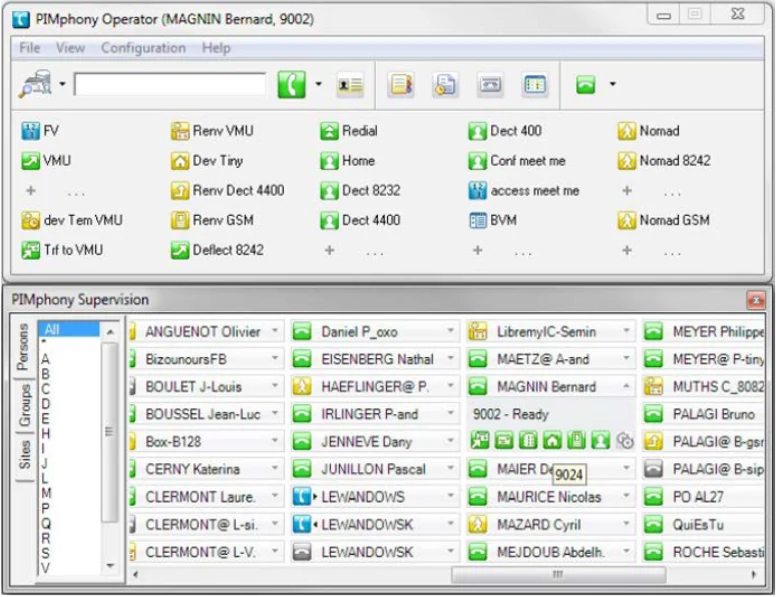The image size is (776, 597).
Task: Click the Trf to VMU shortcut
Action: [62, 250]
